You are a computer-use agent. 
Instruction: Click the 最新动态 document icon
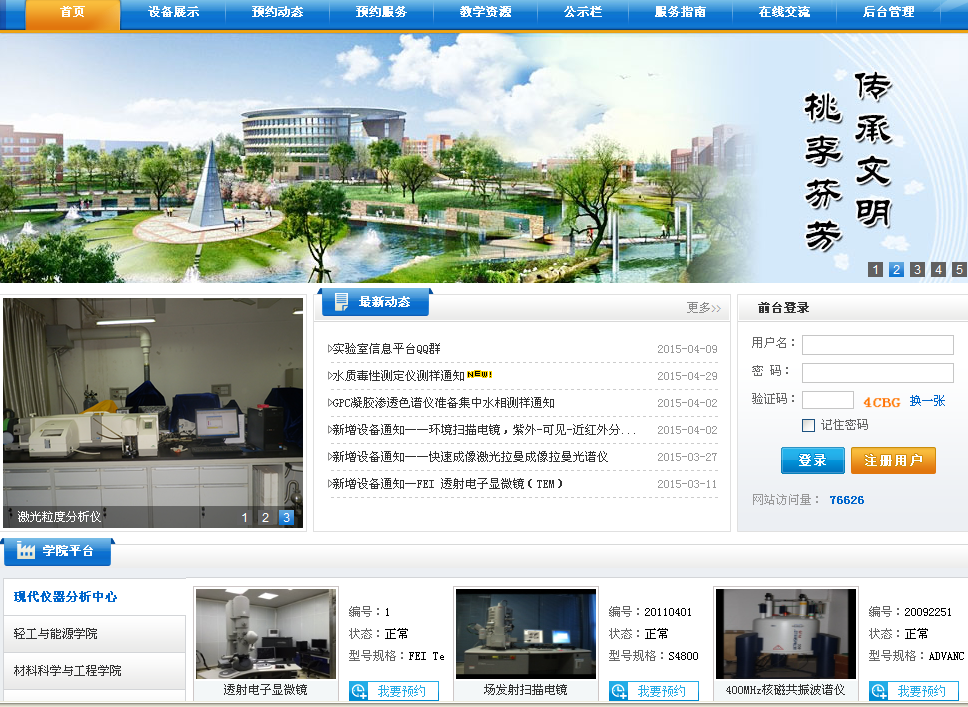point(342,302)
